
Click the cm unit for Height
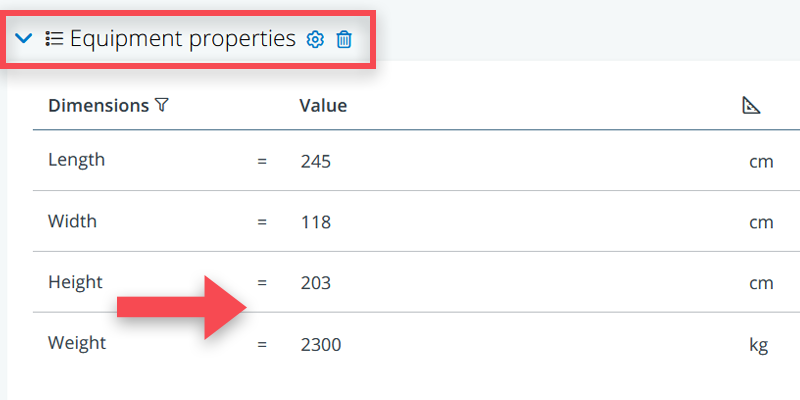pos(761,283)
